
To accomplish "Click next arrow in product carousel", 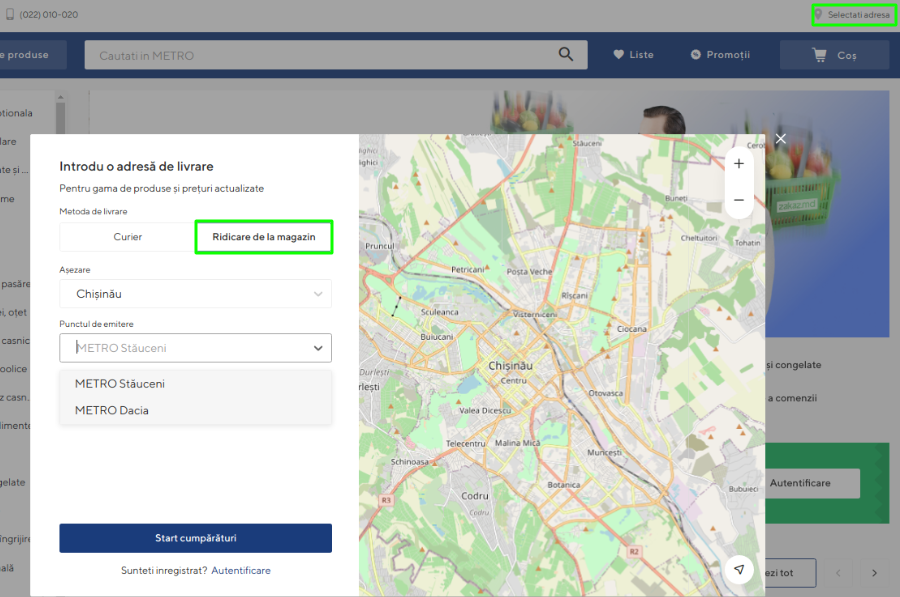I will (873, 573).
